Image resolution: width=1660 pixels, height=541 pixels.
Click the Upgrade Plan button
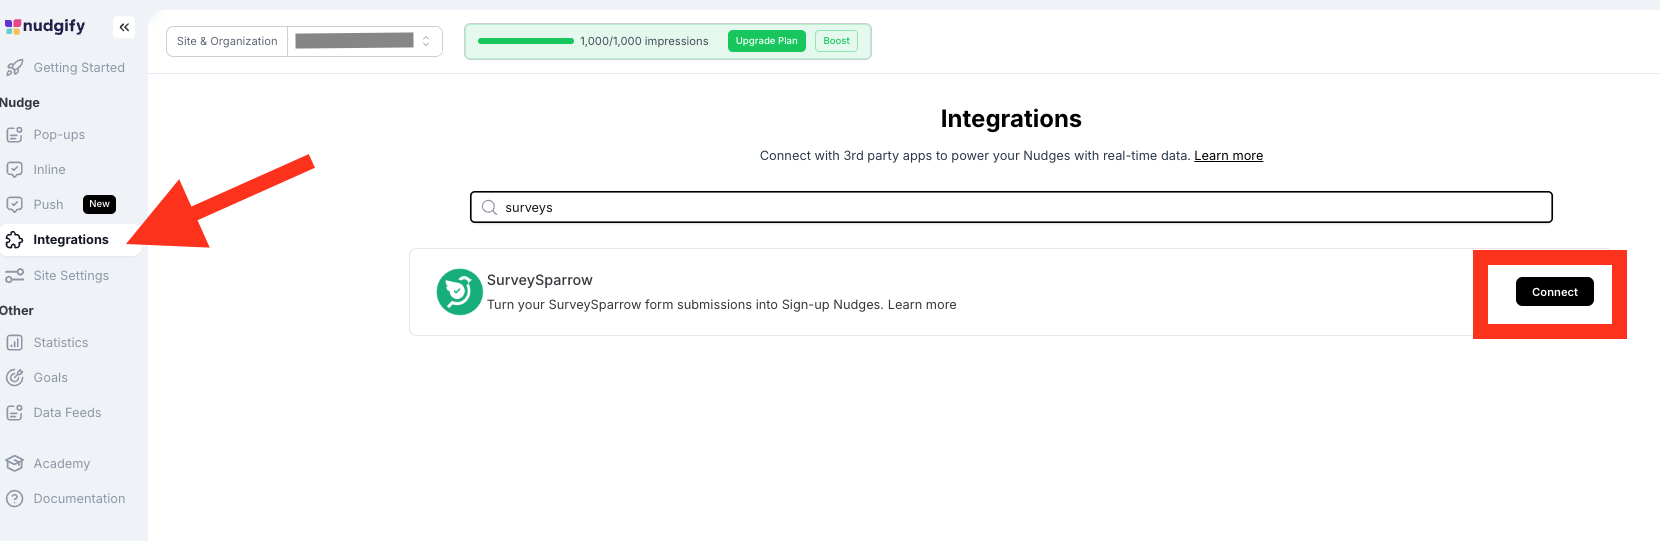767,41
